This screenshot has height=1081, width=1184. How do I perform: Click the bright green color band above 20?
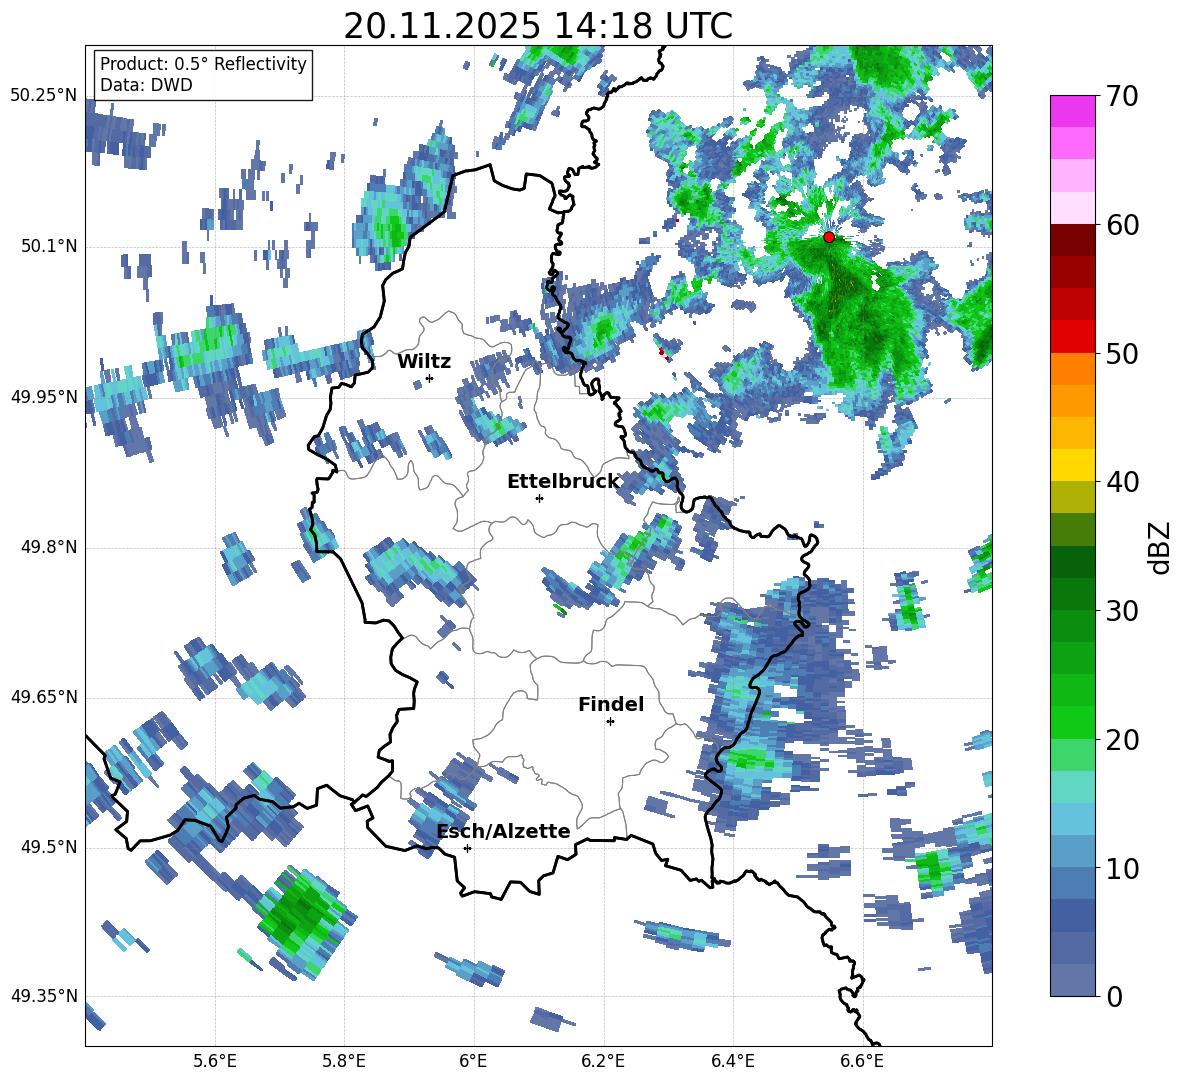point(1073,723)
